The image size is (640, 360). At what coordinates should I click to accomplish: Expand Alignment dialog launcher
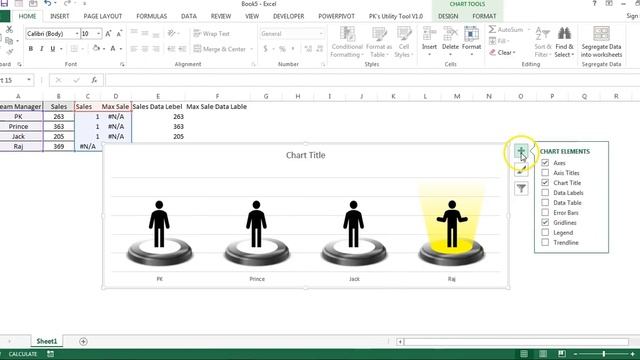pyautogui.click(x=253, y=64)
